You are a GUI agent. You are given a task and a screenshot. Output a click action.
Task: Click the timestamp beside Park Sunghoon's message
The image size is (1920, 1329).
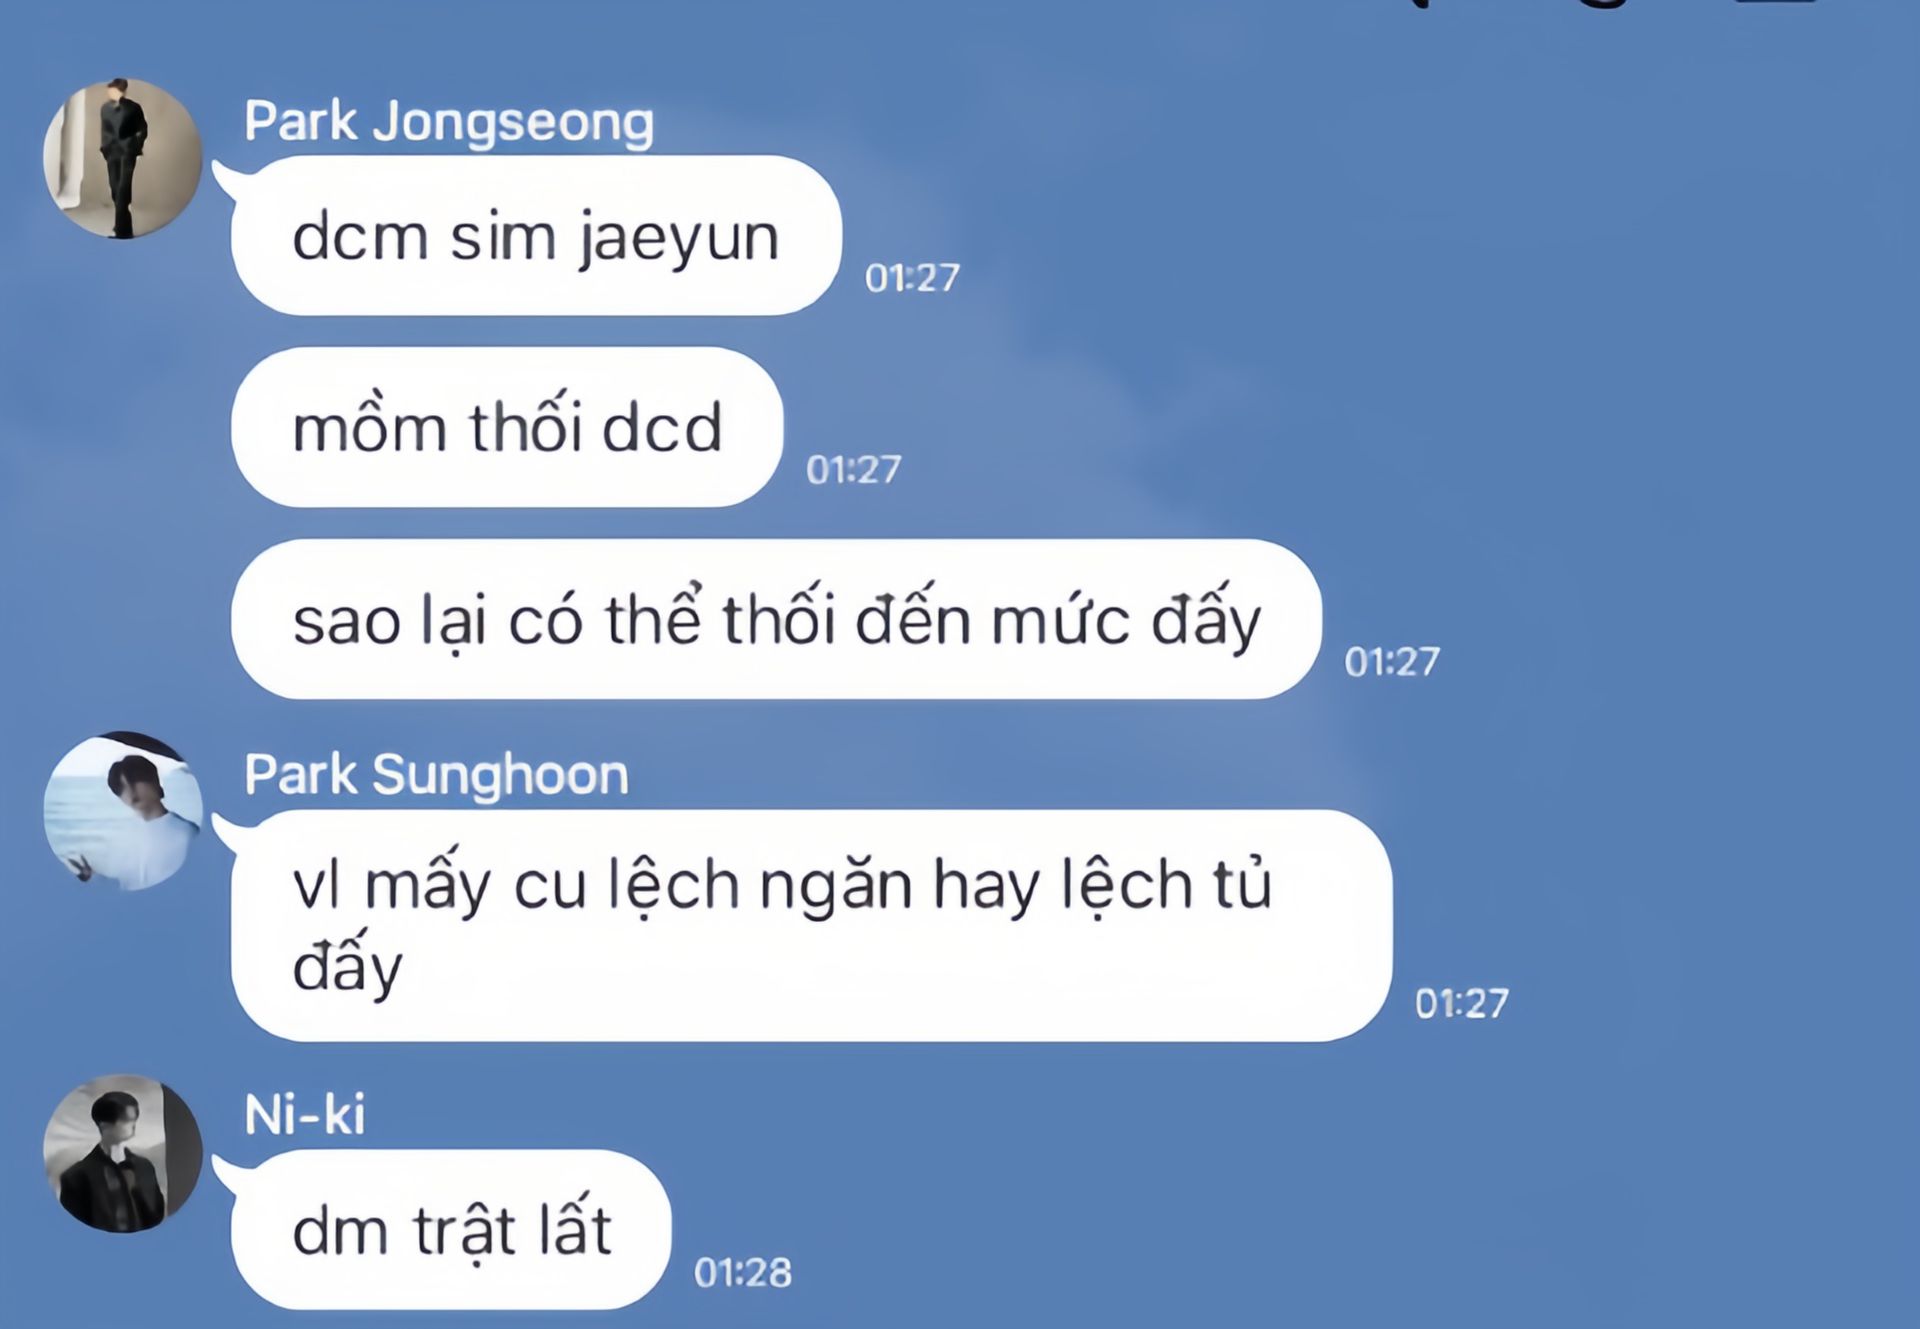[1462, 1004]
